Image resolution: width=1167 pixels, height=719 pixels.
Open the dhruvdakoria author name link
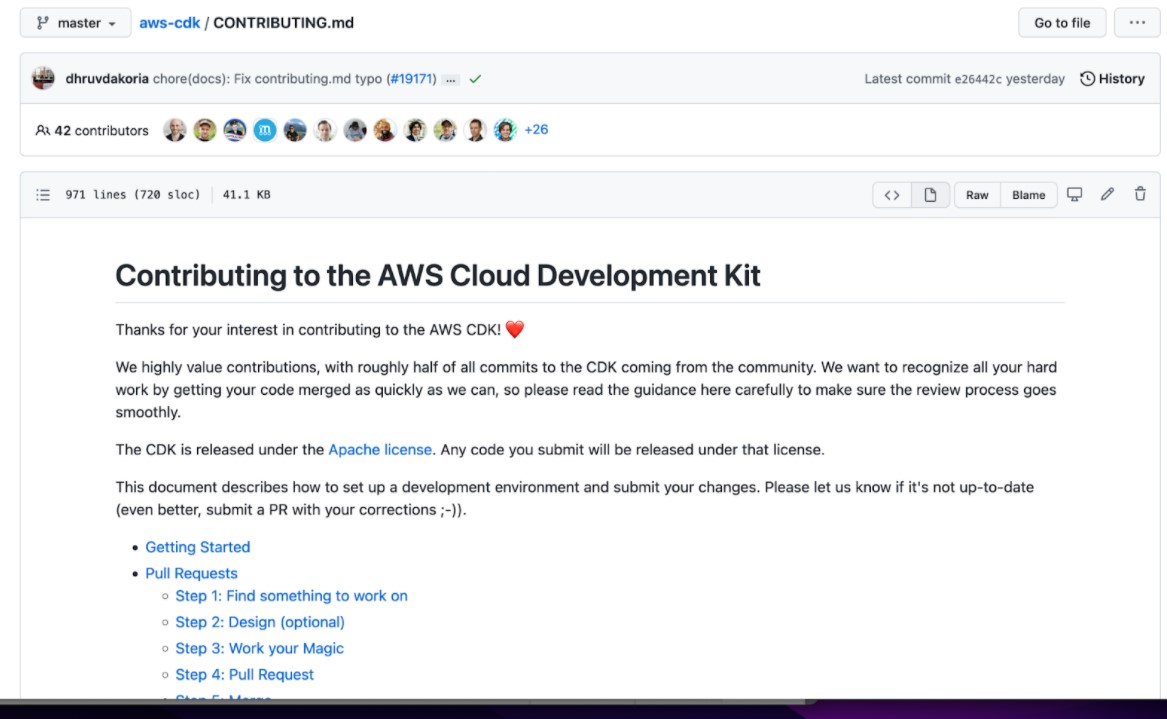(x=106, y=79)
